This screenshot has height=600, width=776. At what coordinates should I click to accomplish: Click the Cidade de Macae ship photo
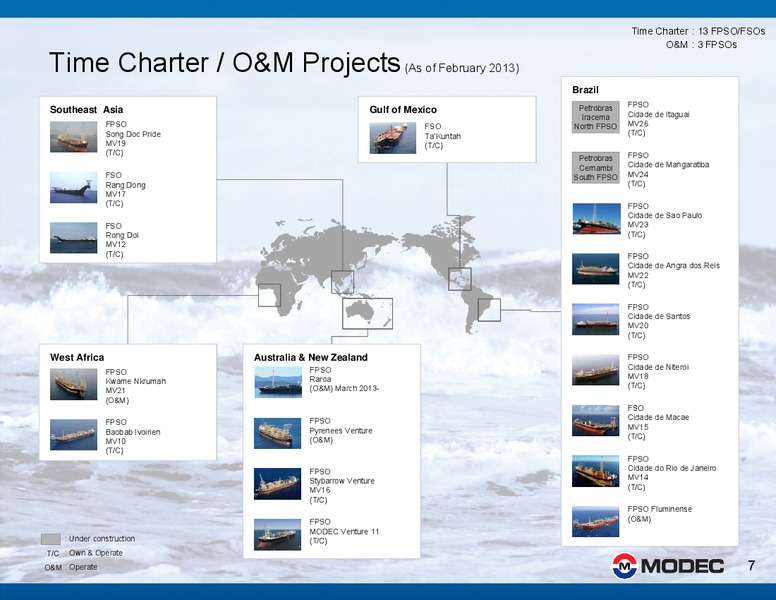tap(596, 420)
